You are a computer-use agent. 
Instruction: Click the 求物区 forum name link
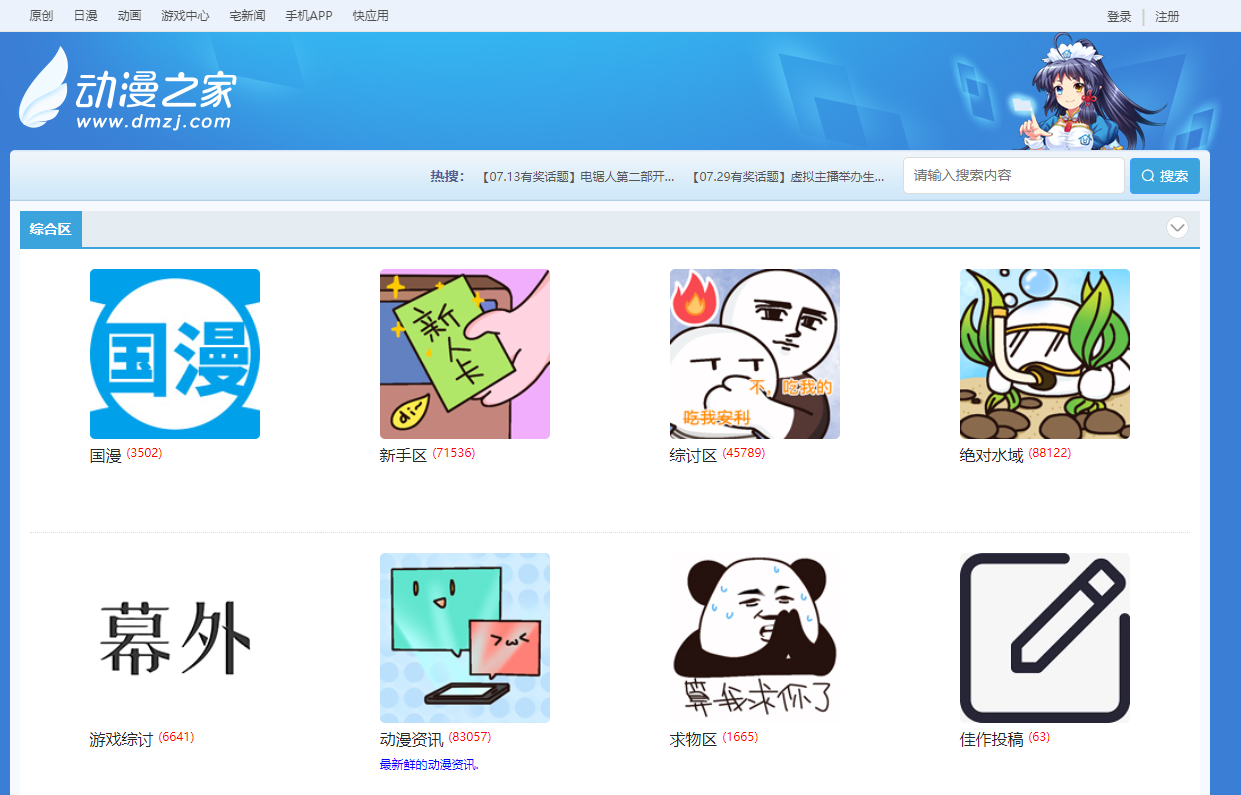(x=694, y=740)
